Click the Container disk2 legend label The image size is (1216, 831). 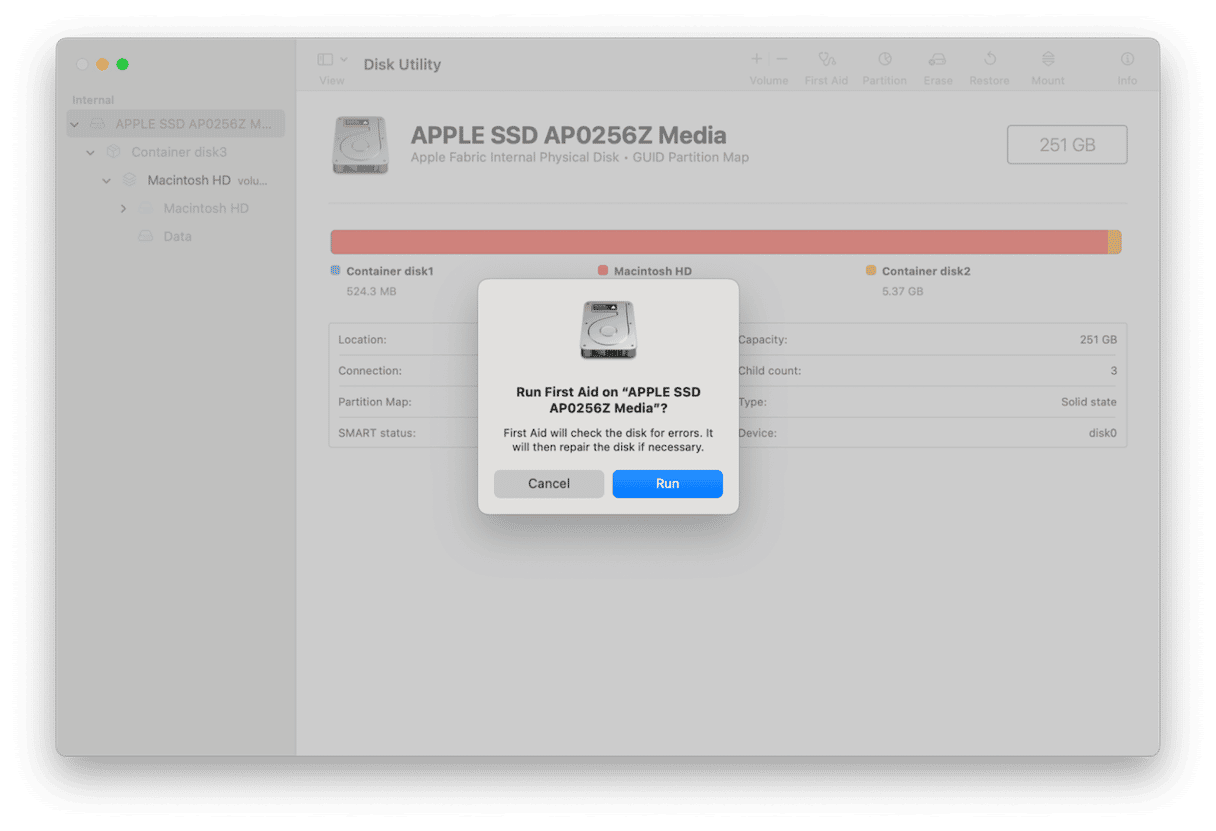coord(926,271)
